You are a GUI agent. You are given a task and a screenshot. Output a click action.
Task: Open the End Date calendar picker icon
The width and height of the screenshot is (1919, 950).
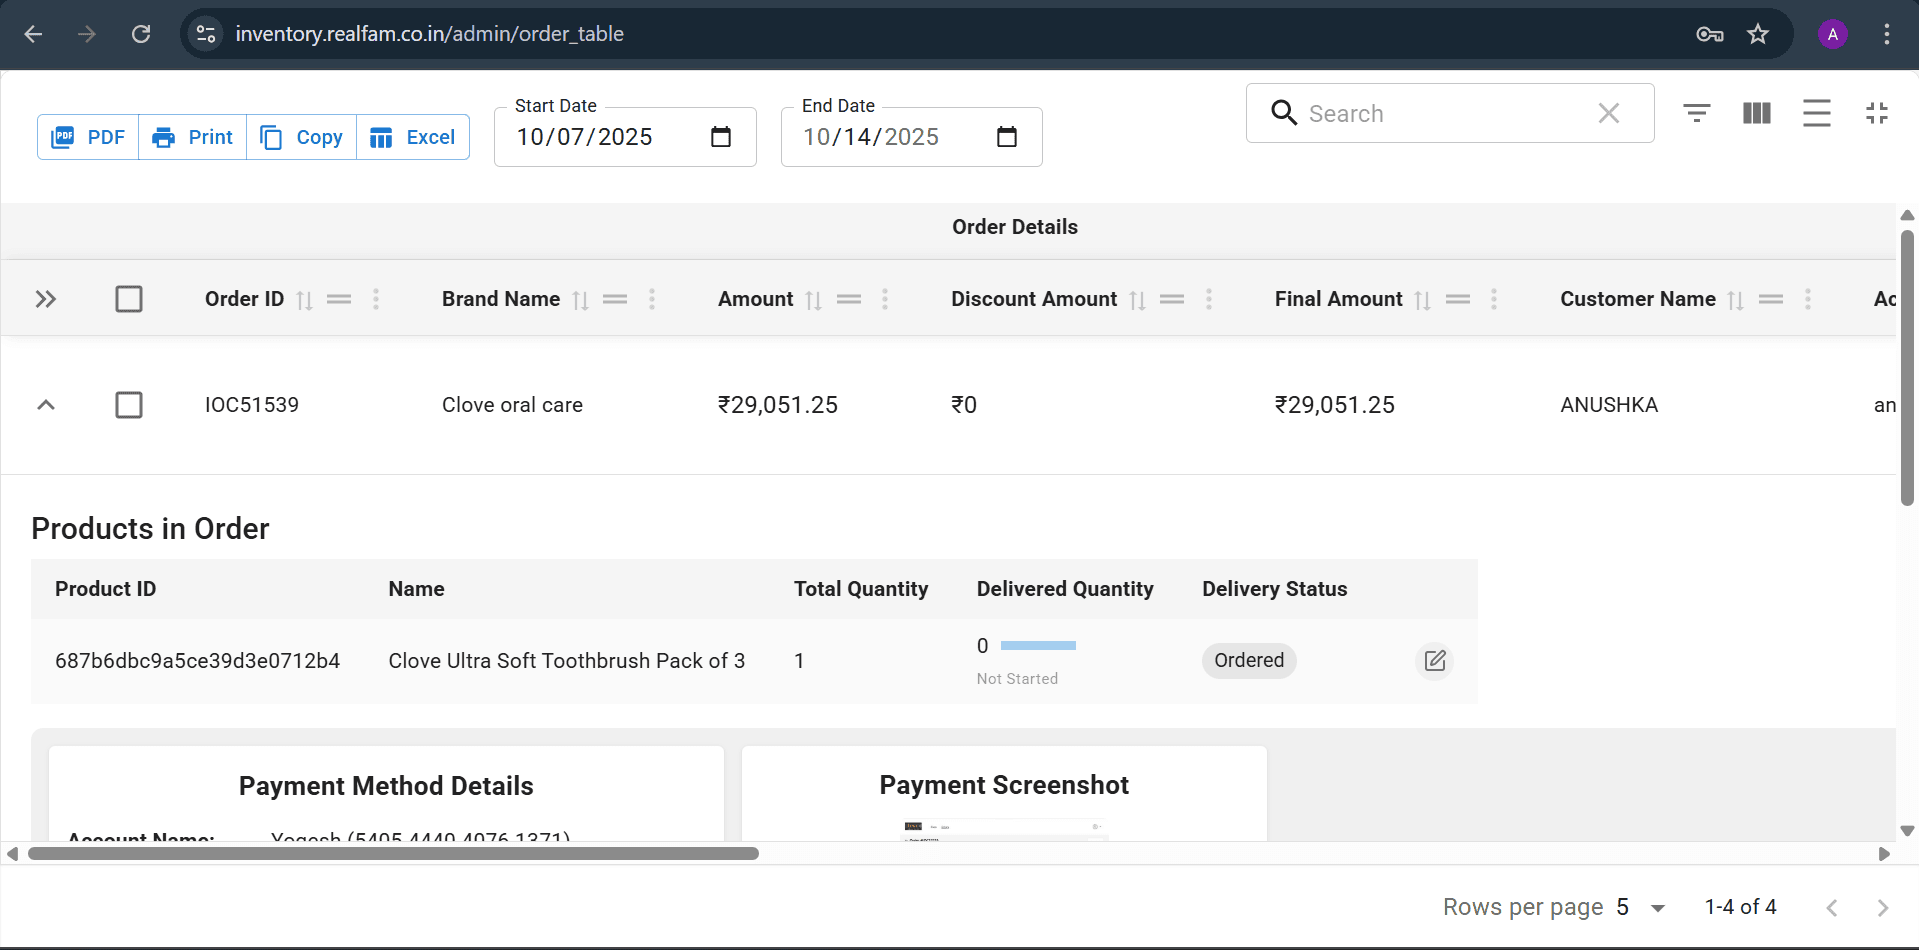(x=1007, y=136)
